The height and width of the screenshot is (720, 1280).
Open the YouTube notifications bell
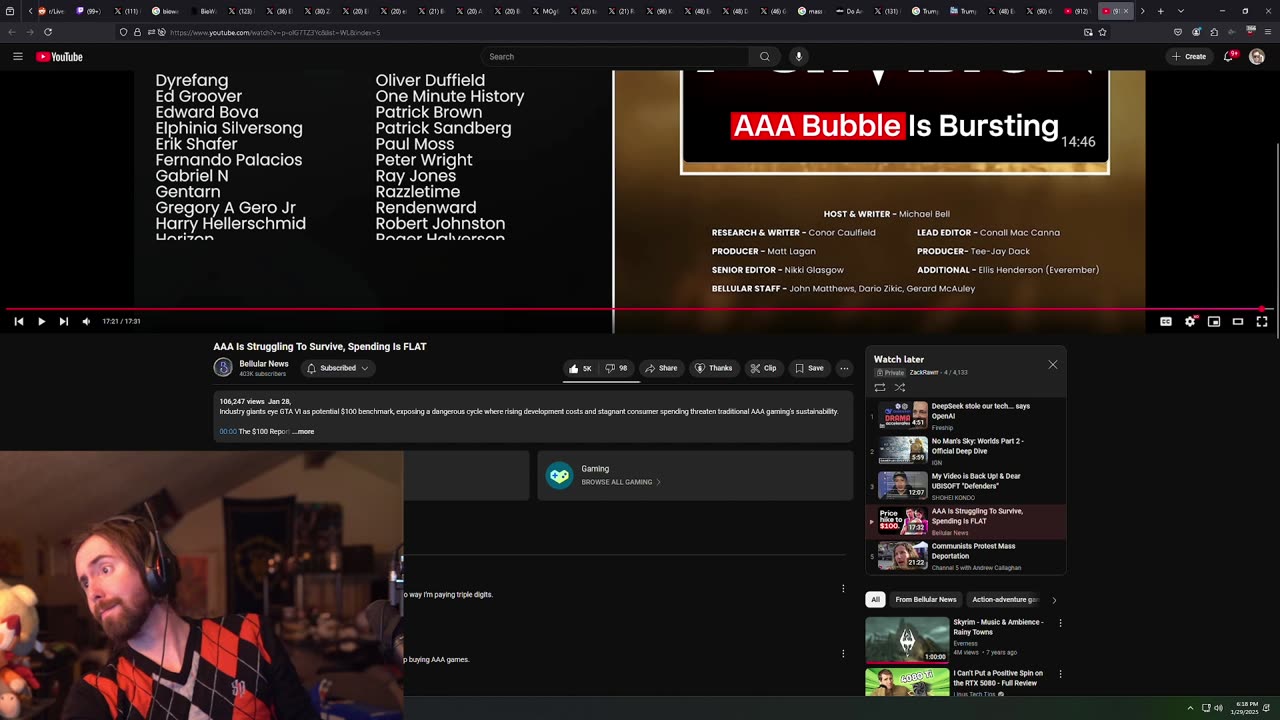[1229, 57]
